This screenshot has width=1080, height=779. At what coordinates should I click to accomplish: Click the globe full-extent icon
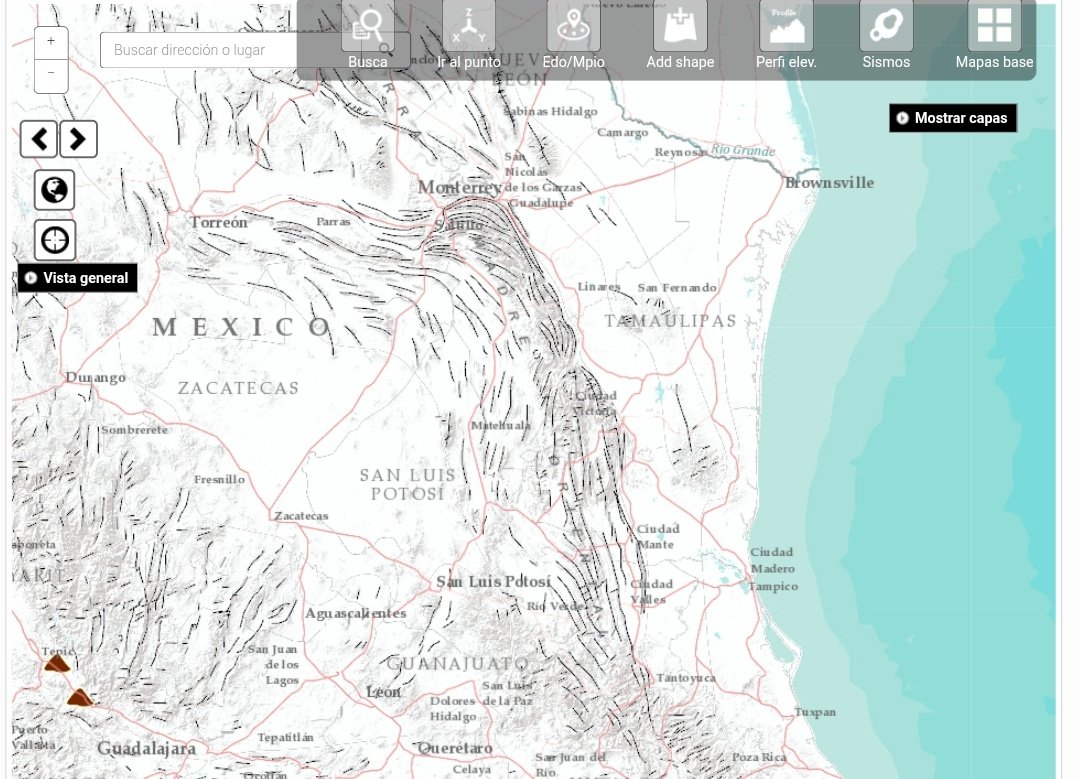click(x=54, y=190)
